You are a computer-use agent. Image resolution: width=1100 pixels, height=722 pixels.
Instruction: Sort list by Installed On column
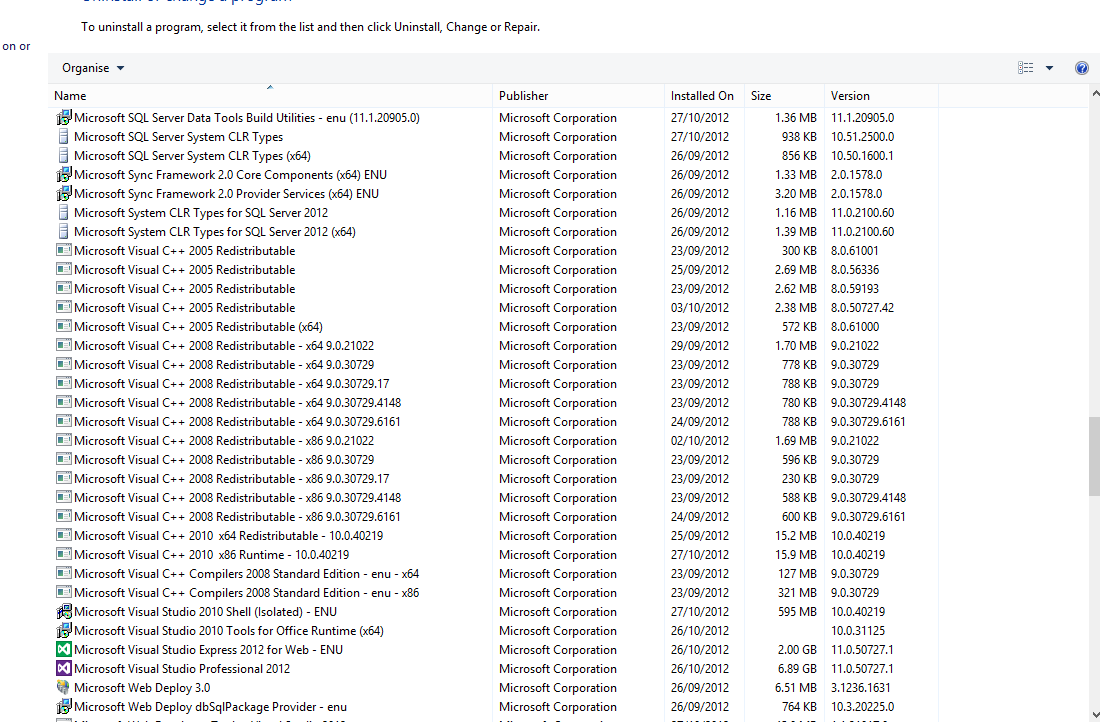[702, 96]
